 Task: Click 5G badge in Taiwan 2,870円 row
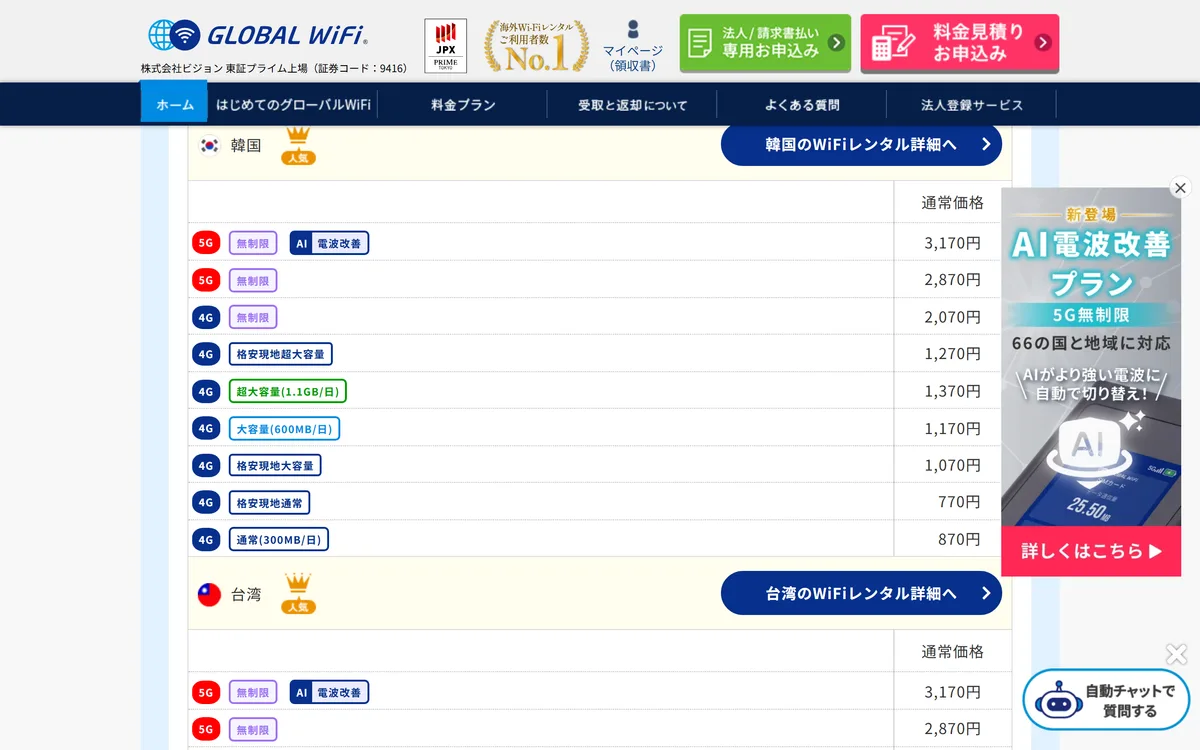[x=206, y=729]
